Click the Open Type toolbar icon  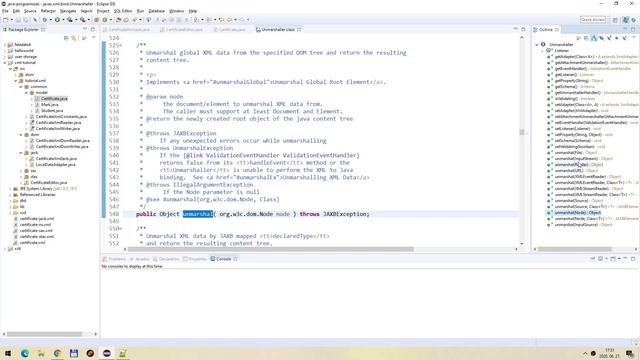118,20
